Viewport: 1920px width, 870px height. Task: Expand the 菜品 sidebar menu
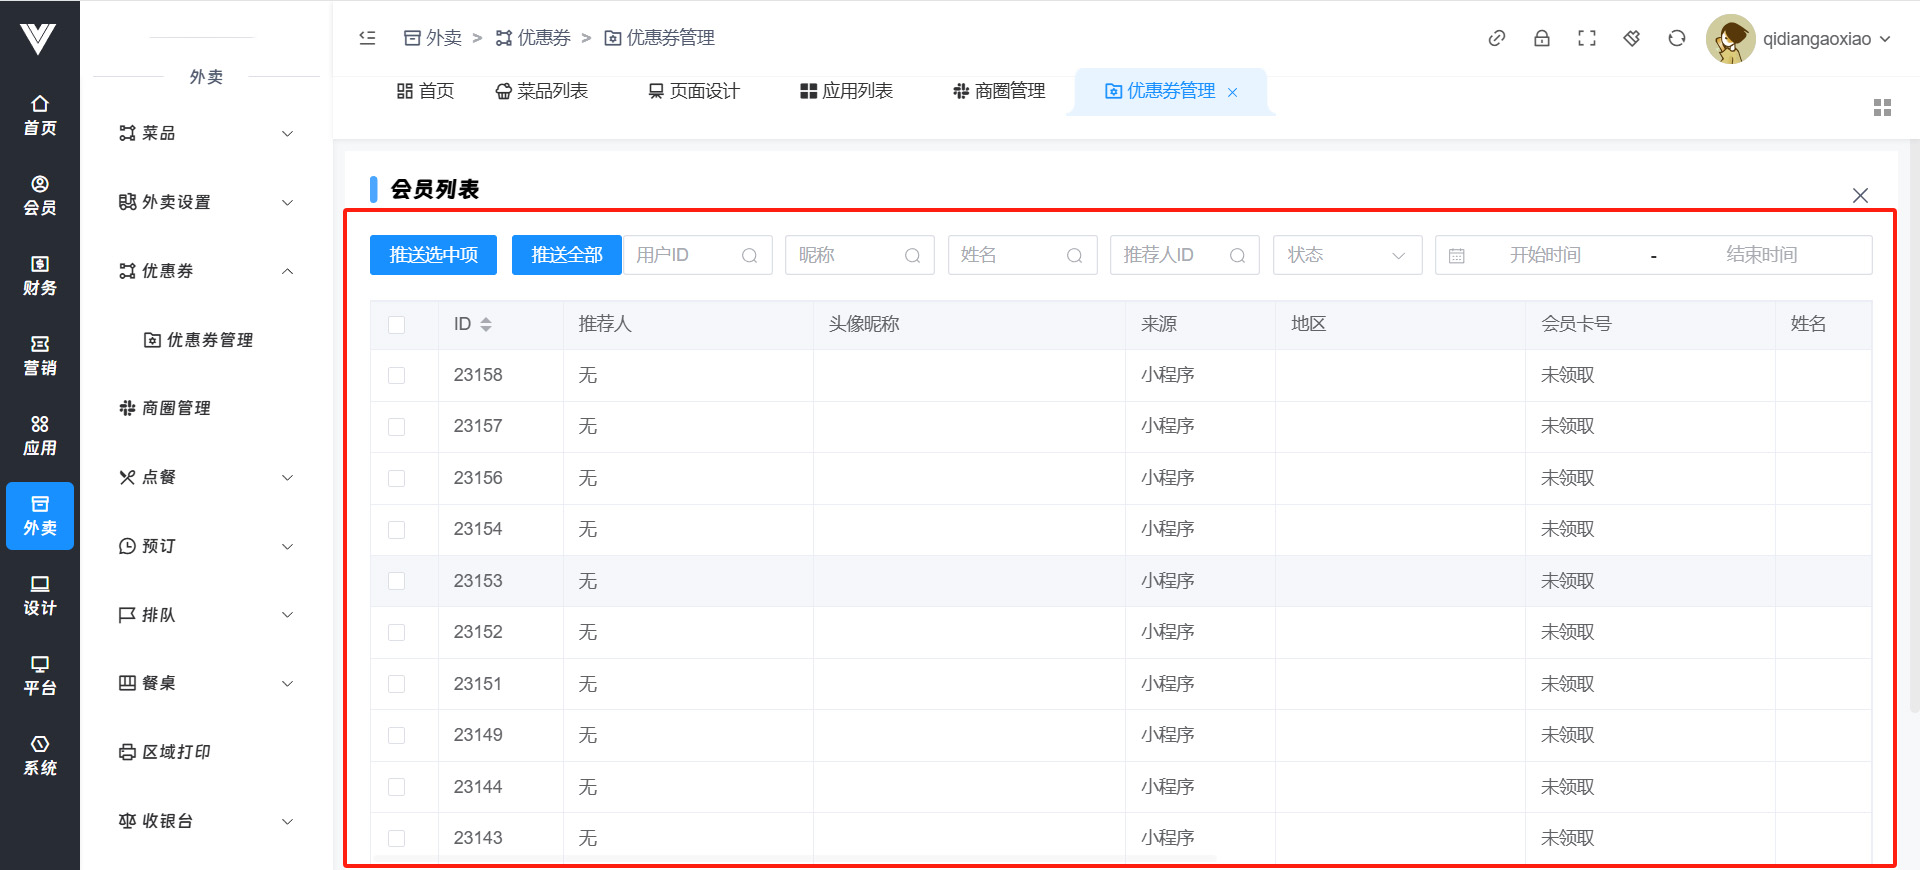tap(205, 133)
